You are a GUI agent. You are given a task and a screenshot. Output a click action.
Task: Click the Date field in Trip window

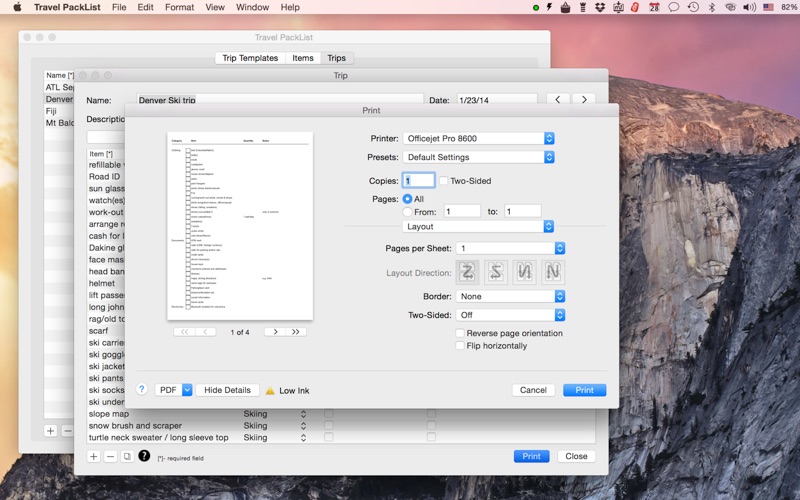497,99
